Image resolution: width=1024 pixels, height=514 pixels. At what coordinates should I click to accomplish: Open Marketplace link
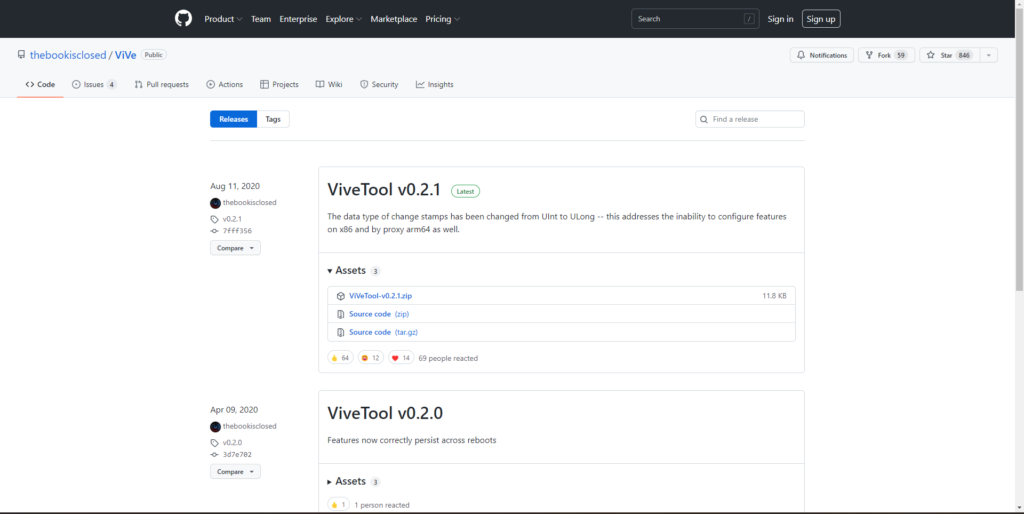394,19
